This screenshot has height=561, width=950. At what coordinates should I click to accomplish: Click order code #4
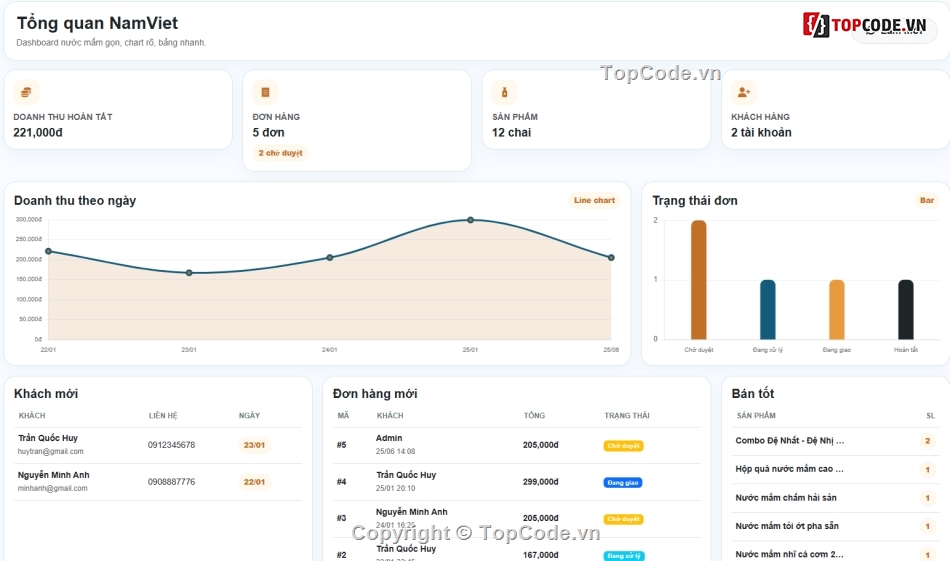pyautogui.click(x=342, y=482)
